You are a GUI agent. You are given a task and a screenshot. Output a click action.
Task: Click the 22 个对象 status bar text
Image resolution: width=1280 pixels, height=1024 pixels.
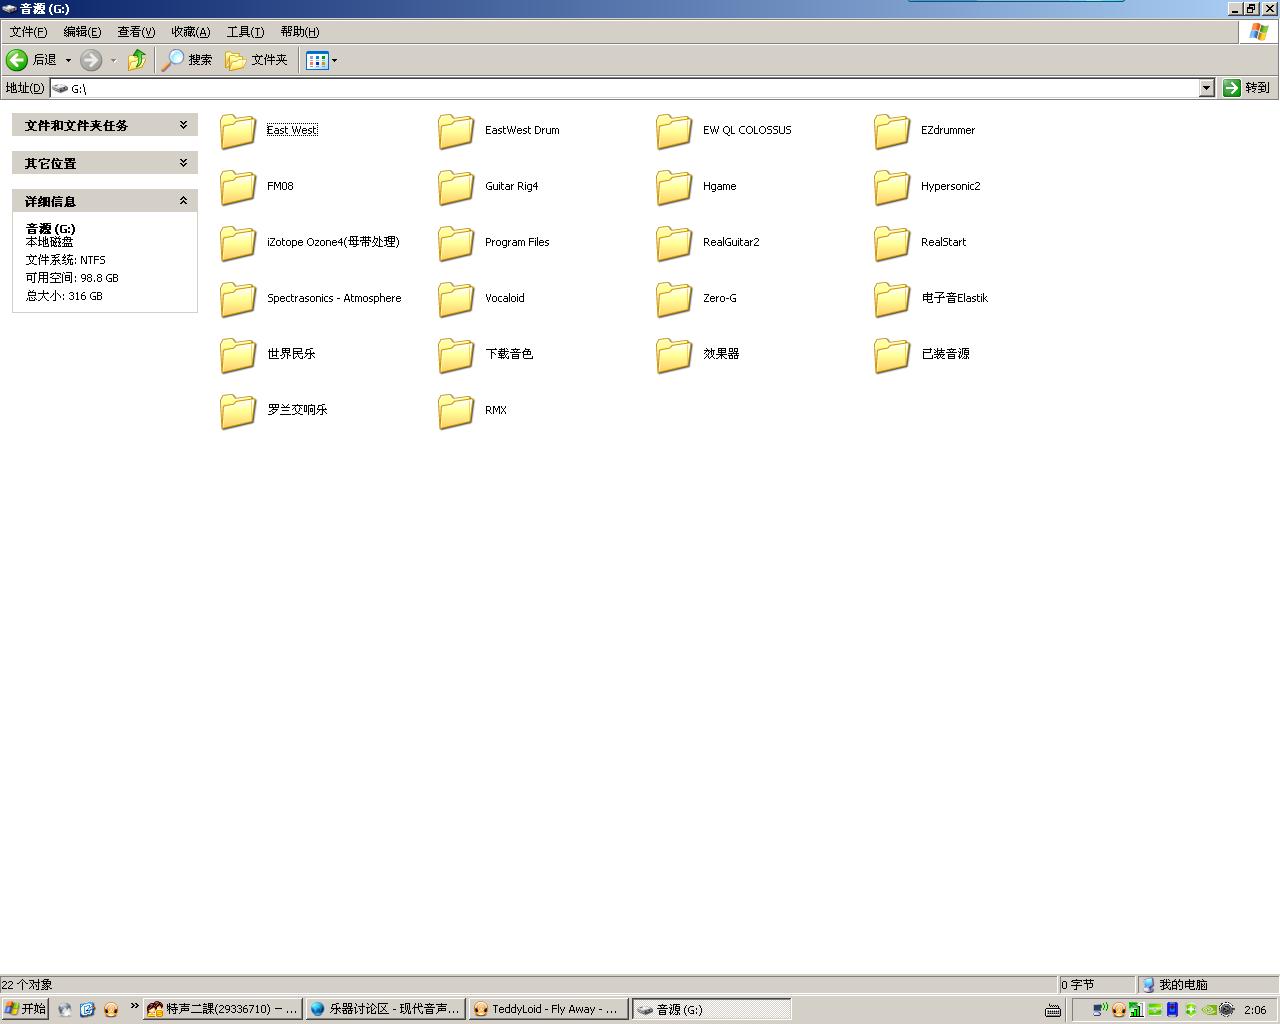pyautogui.click(x=28, y=985)
